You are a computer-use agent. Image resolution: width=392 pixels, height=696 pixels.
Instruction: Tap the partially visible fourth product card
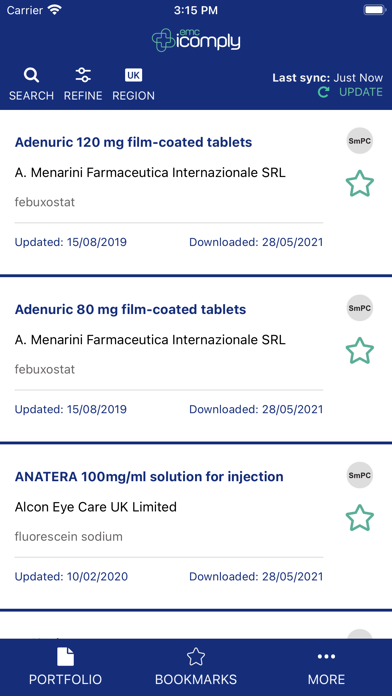[196, 625]
